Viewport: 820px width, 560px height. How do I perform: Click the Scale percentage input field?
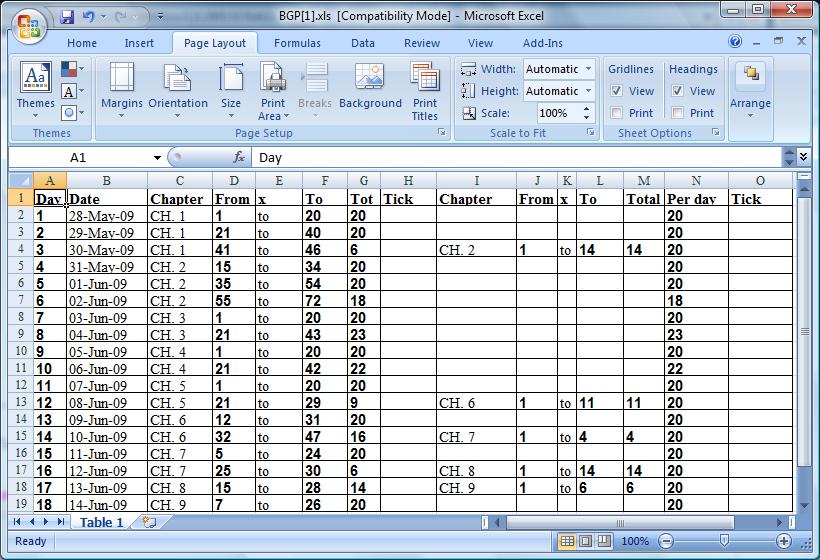pyautogui.click(x=558, y=113)
